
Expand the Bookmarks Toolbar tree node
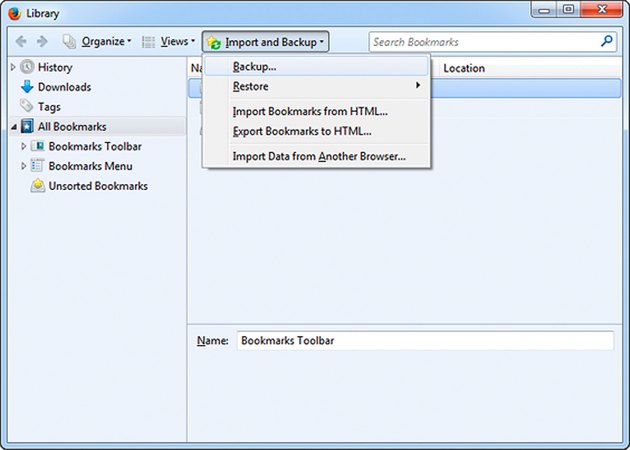pos(23,146)
